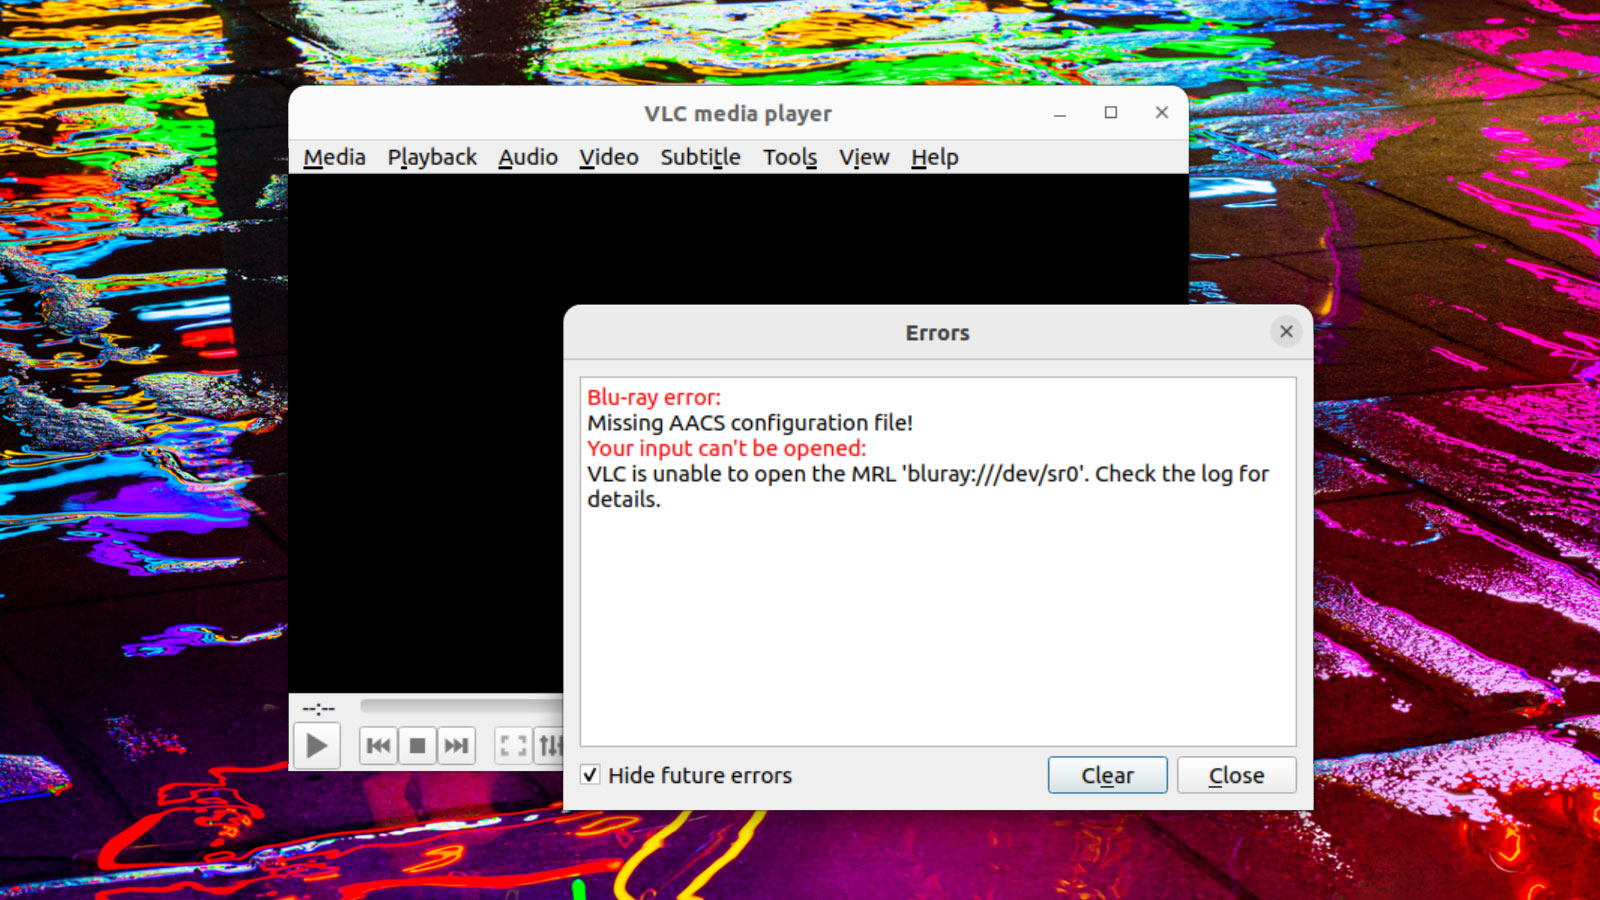Open the View menu

[864, 157]
